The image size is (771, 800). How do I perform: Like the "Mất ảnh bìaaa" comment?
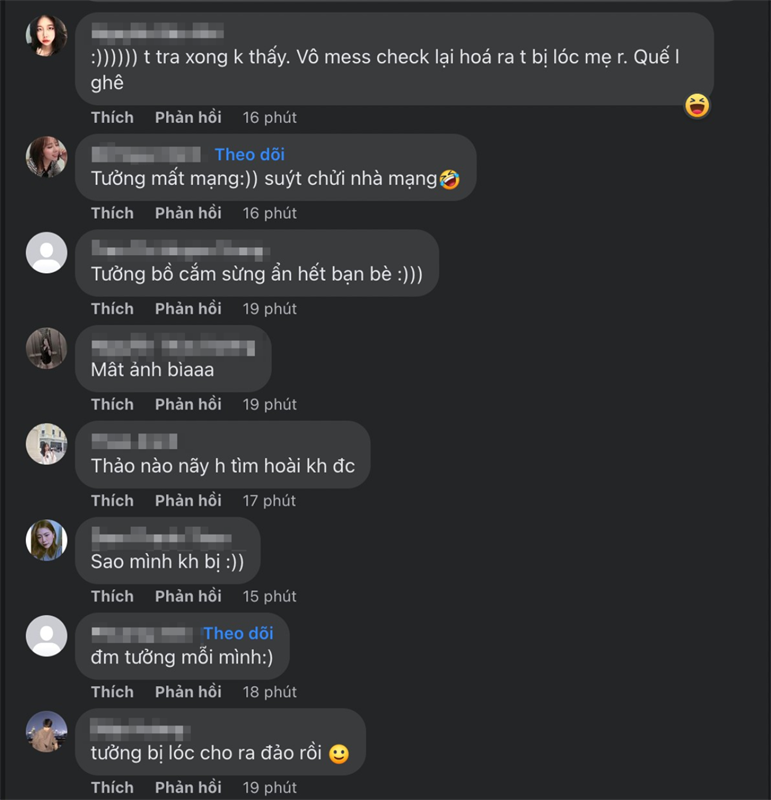coord(112,404)
